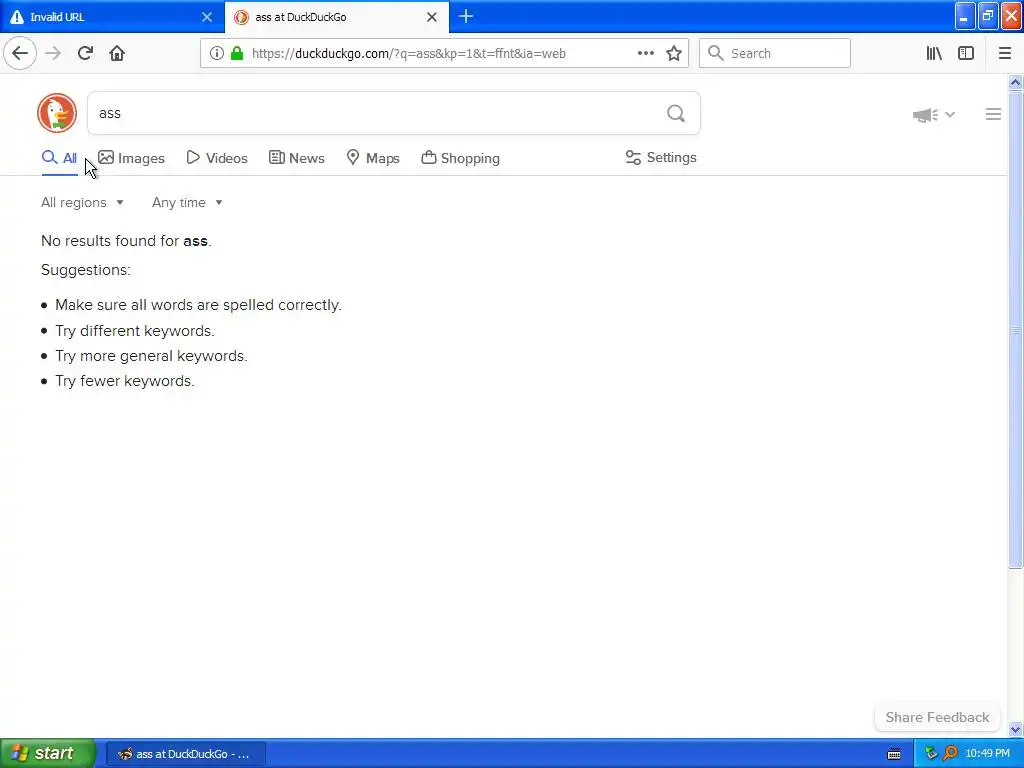Screen dimensions: 1024x768
Task: Close the Invalid URL tab
Action: click(207, 17)
